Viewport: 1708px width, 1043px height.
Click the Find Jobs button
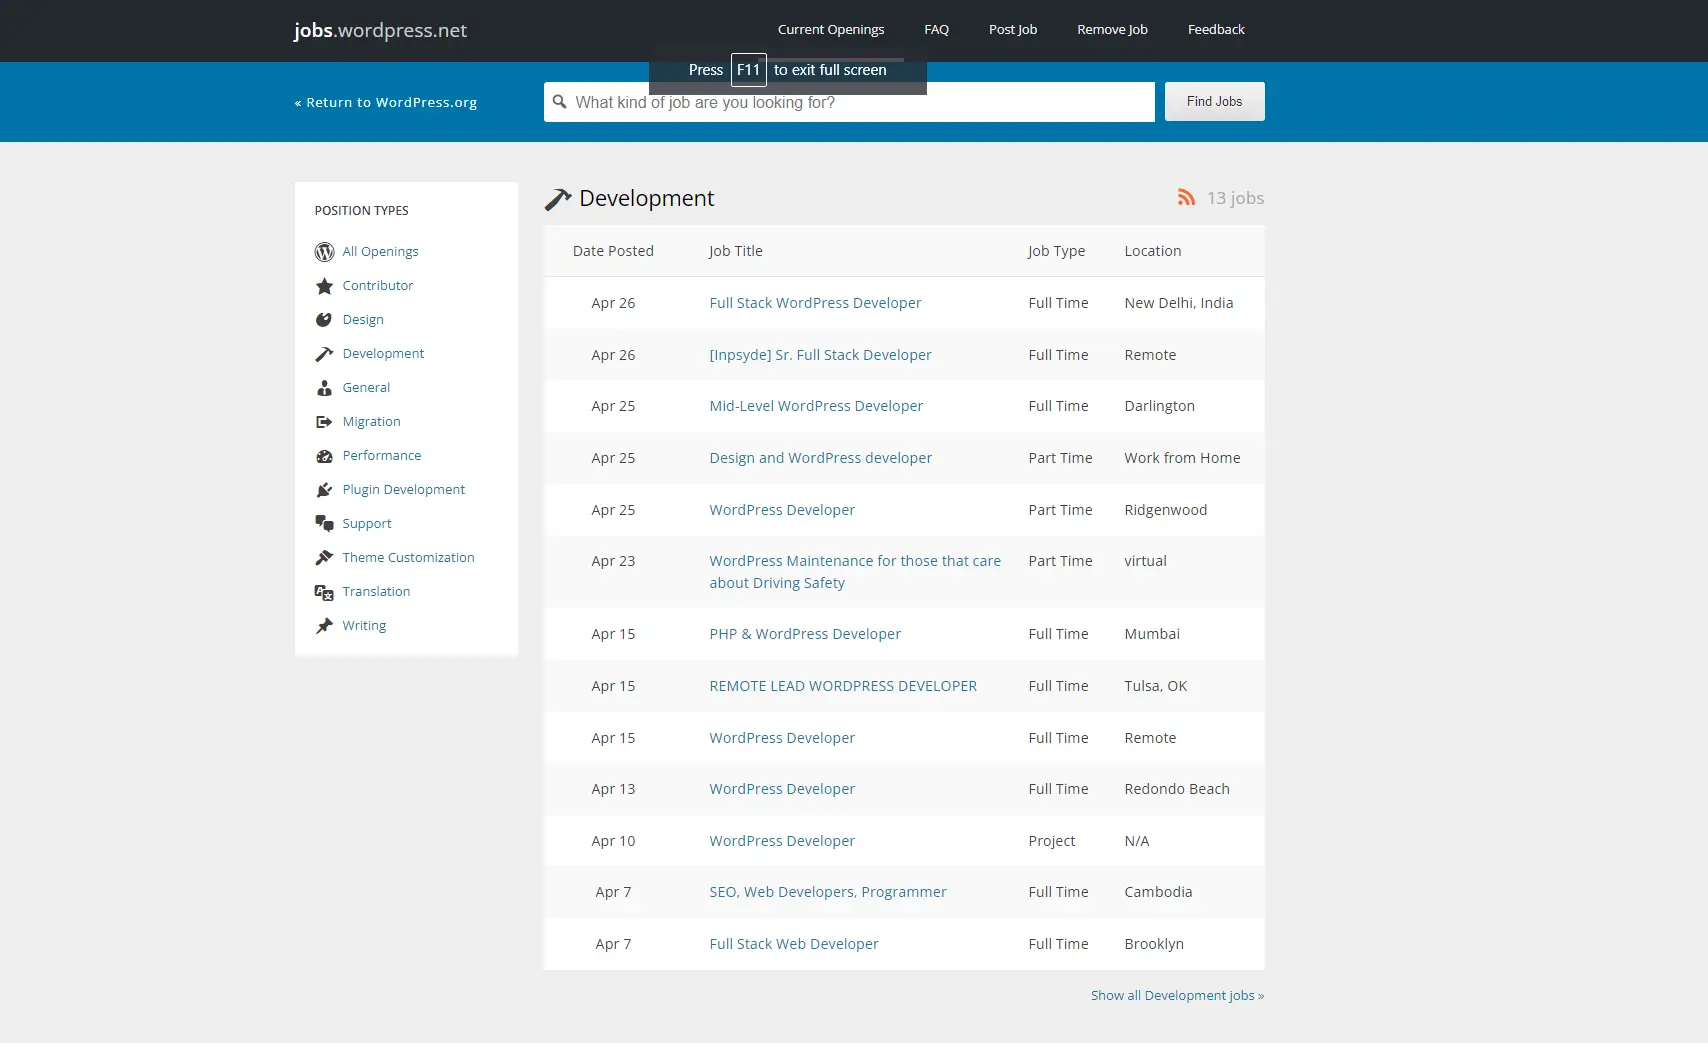tap(1214, 102)
